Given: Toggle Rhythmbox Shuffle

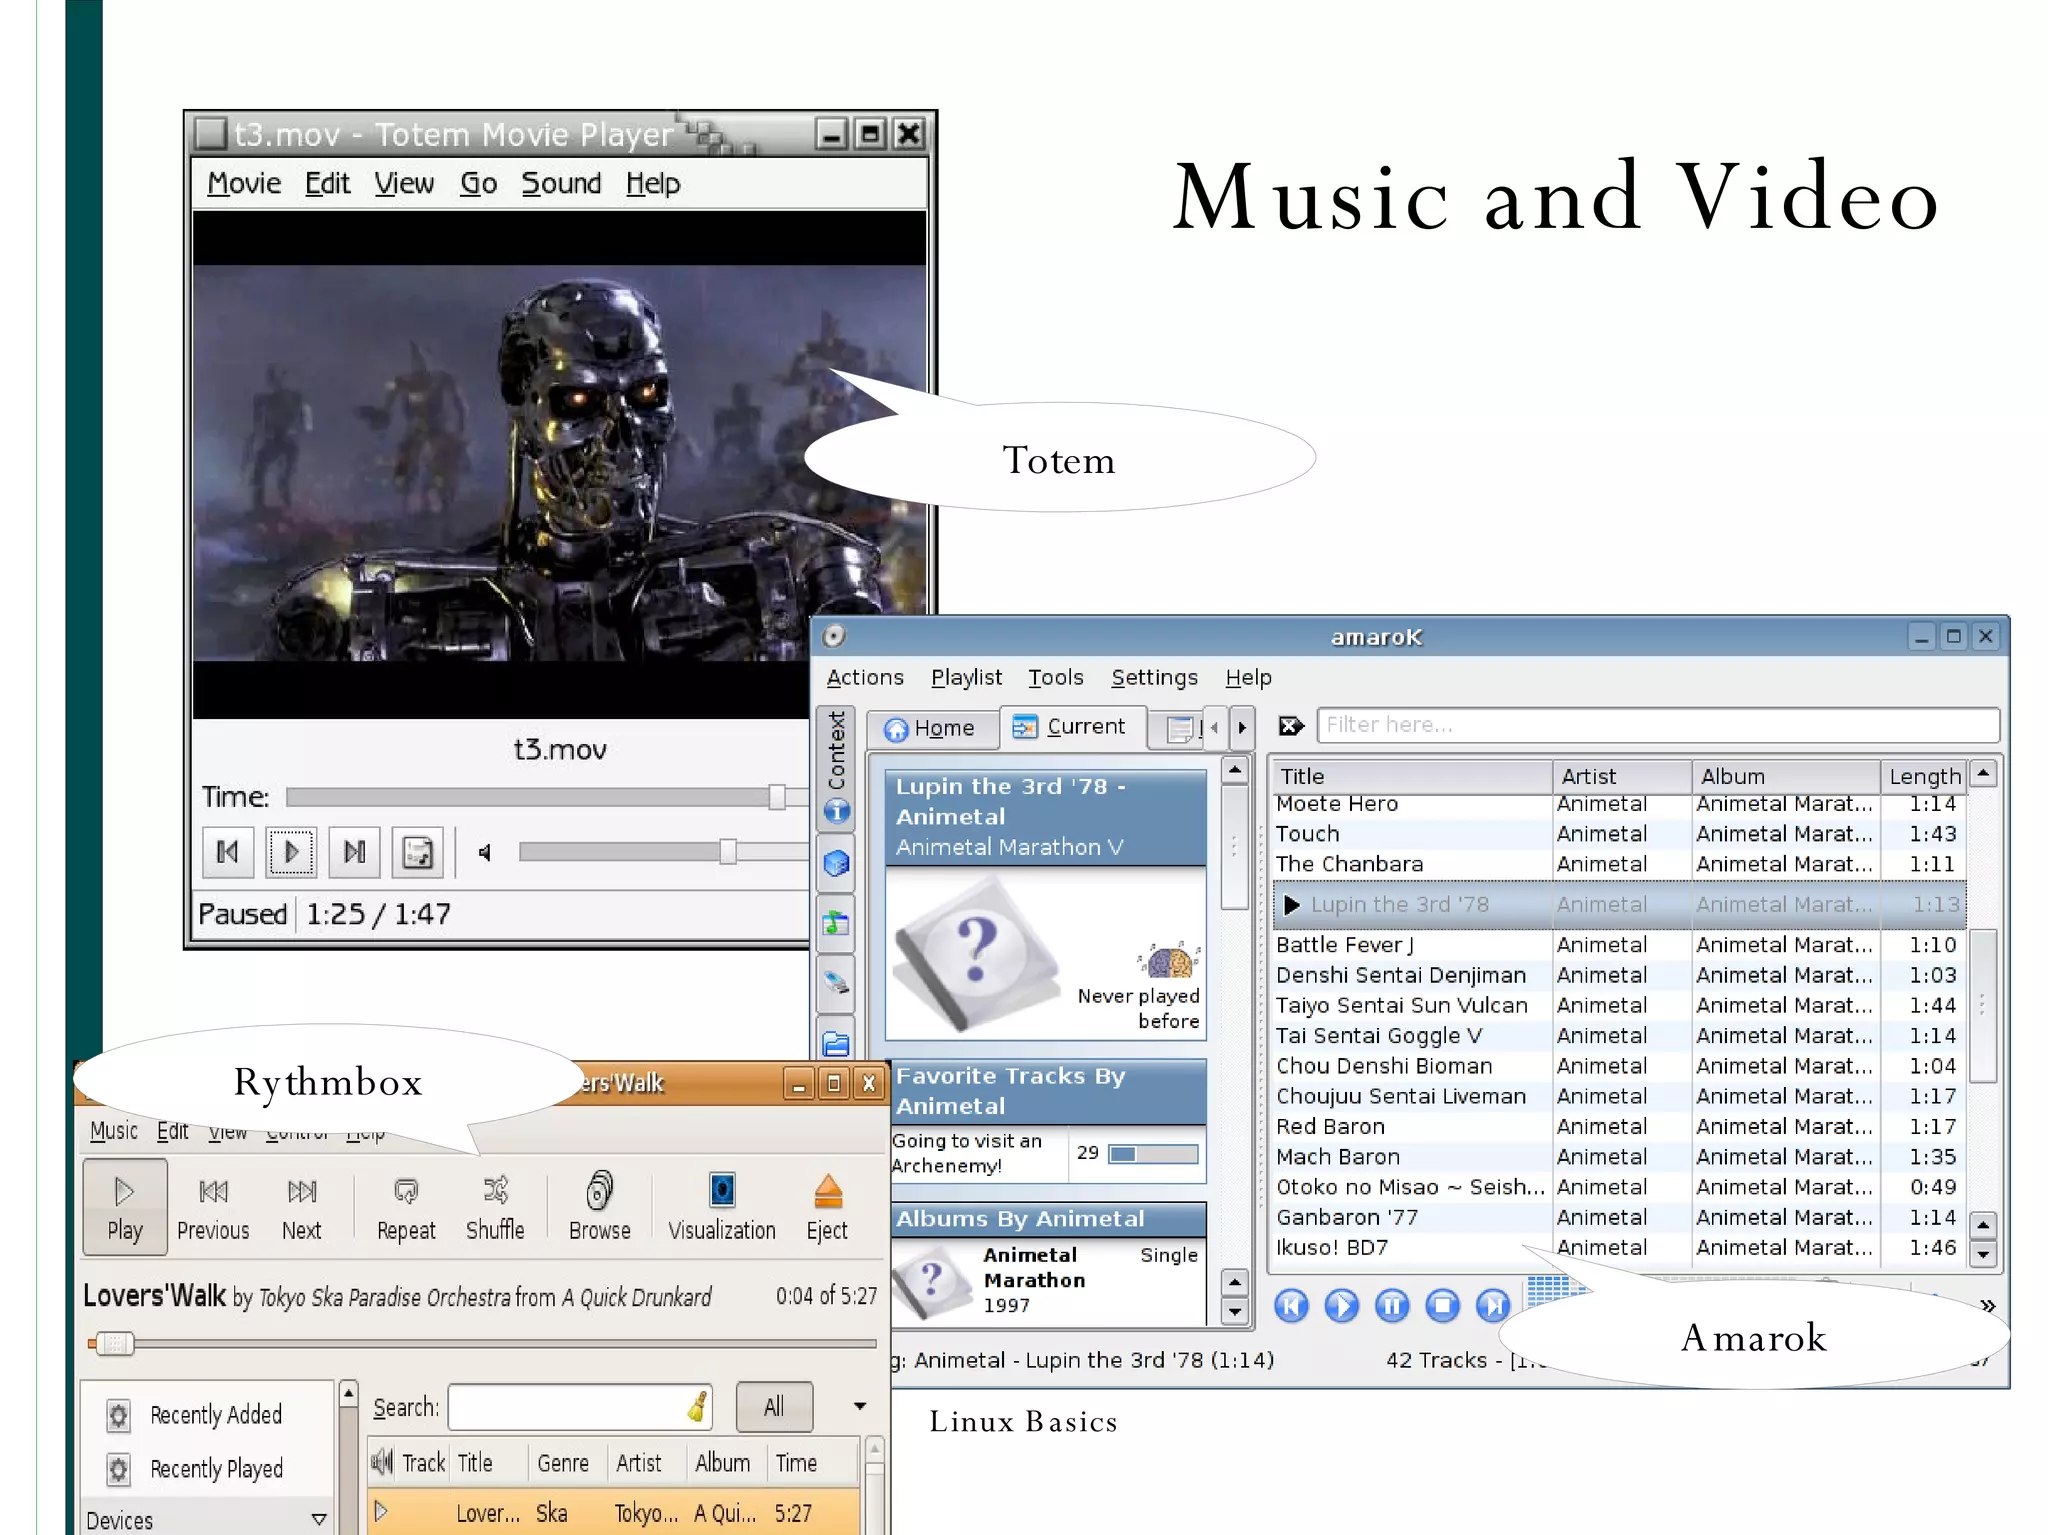Looking at the screenshot, I should 495,1208.
